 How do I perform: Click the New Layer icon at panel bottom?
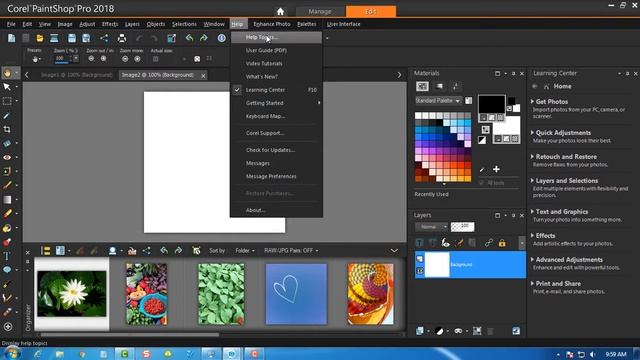pyautogui.click(x=420, y=331)
